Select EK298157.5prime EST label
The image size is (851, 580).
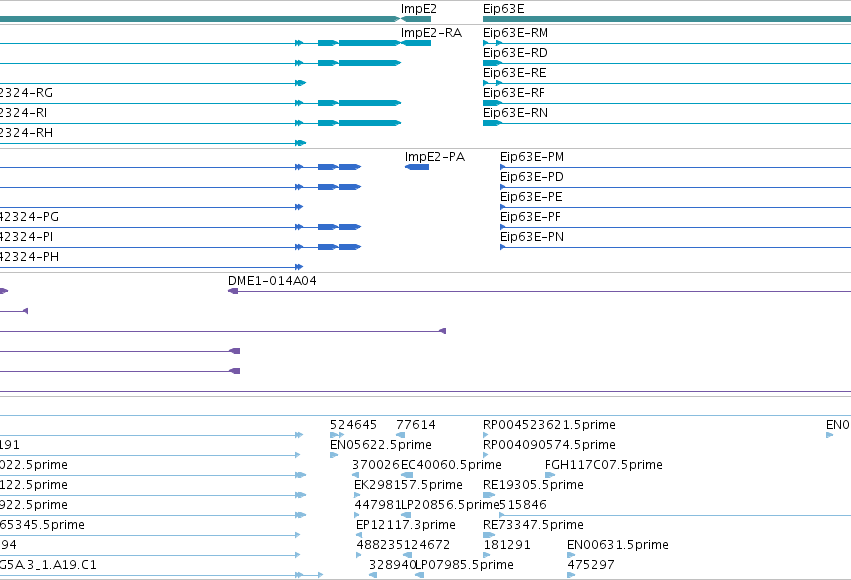click(408, 485)
